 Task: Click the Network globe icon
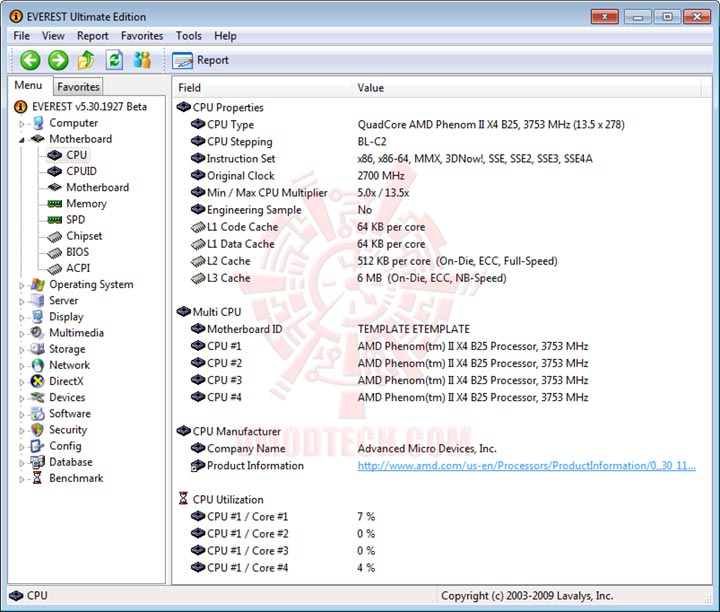click(38, 365)
